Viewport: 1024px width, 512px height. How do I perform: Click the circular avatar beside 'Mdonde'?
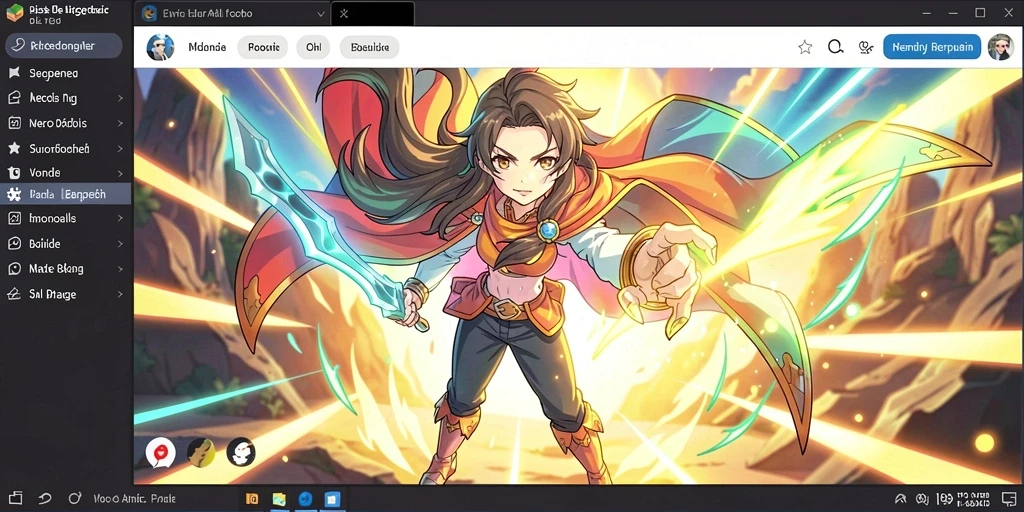coord(160,47)
